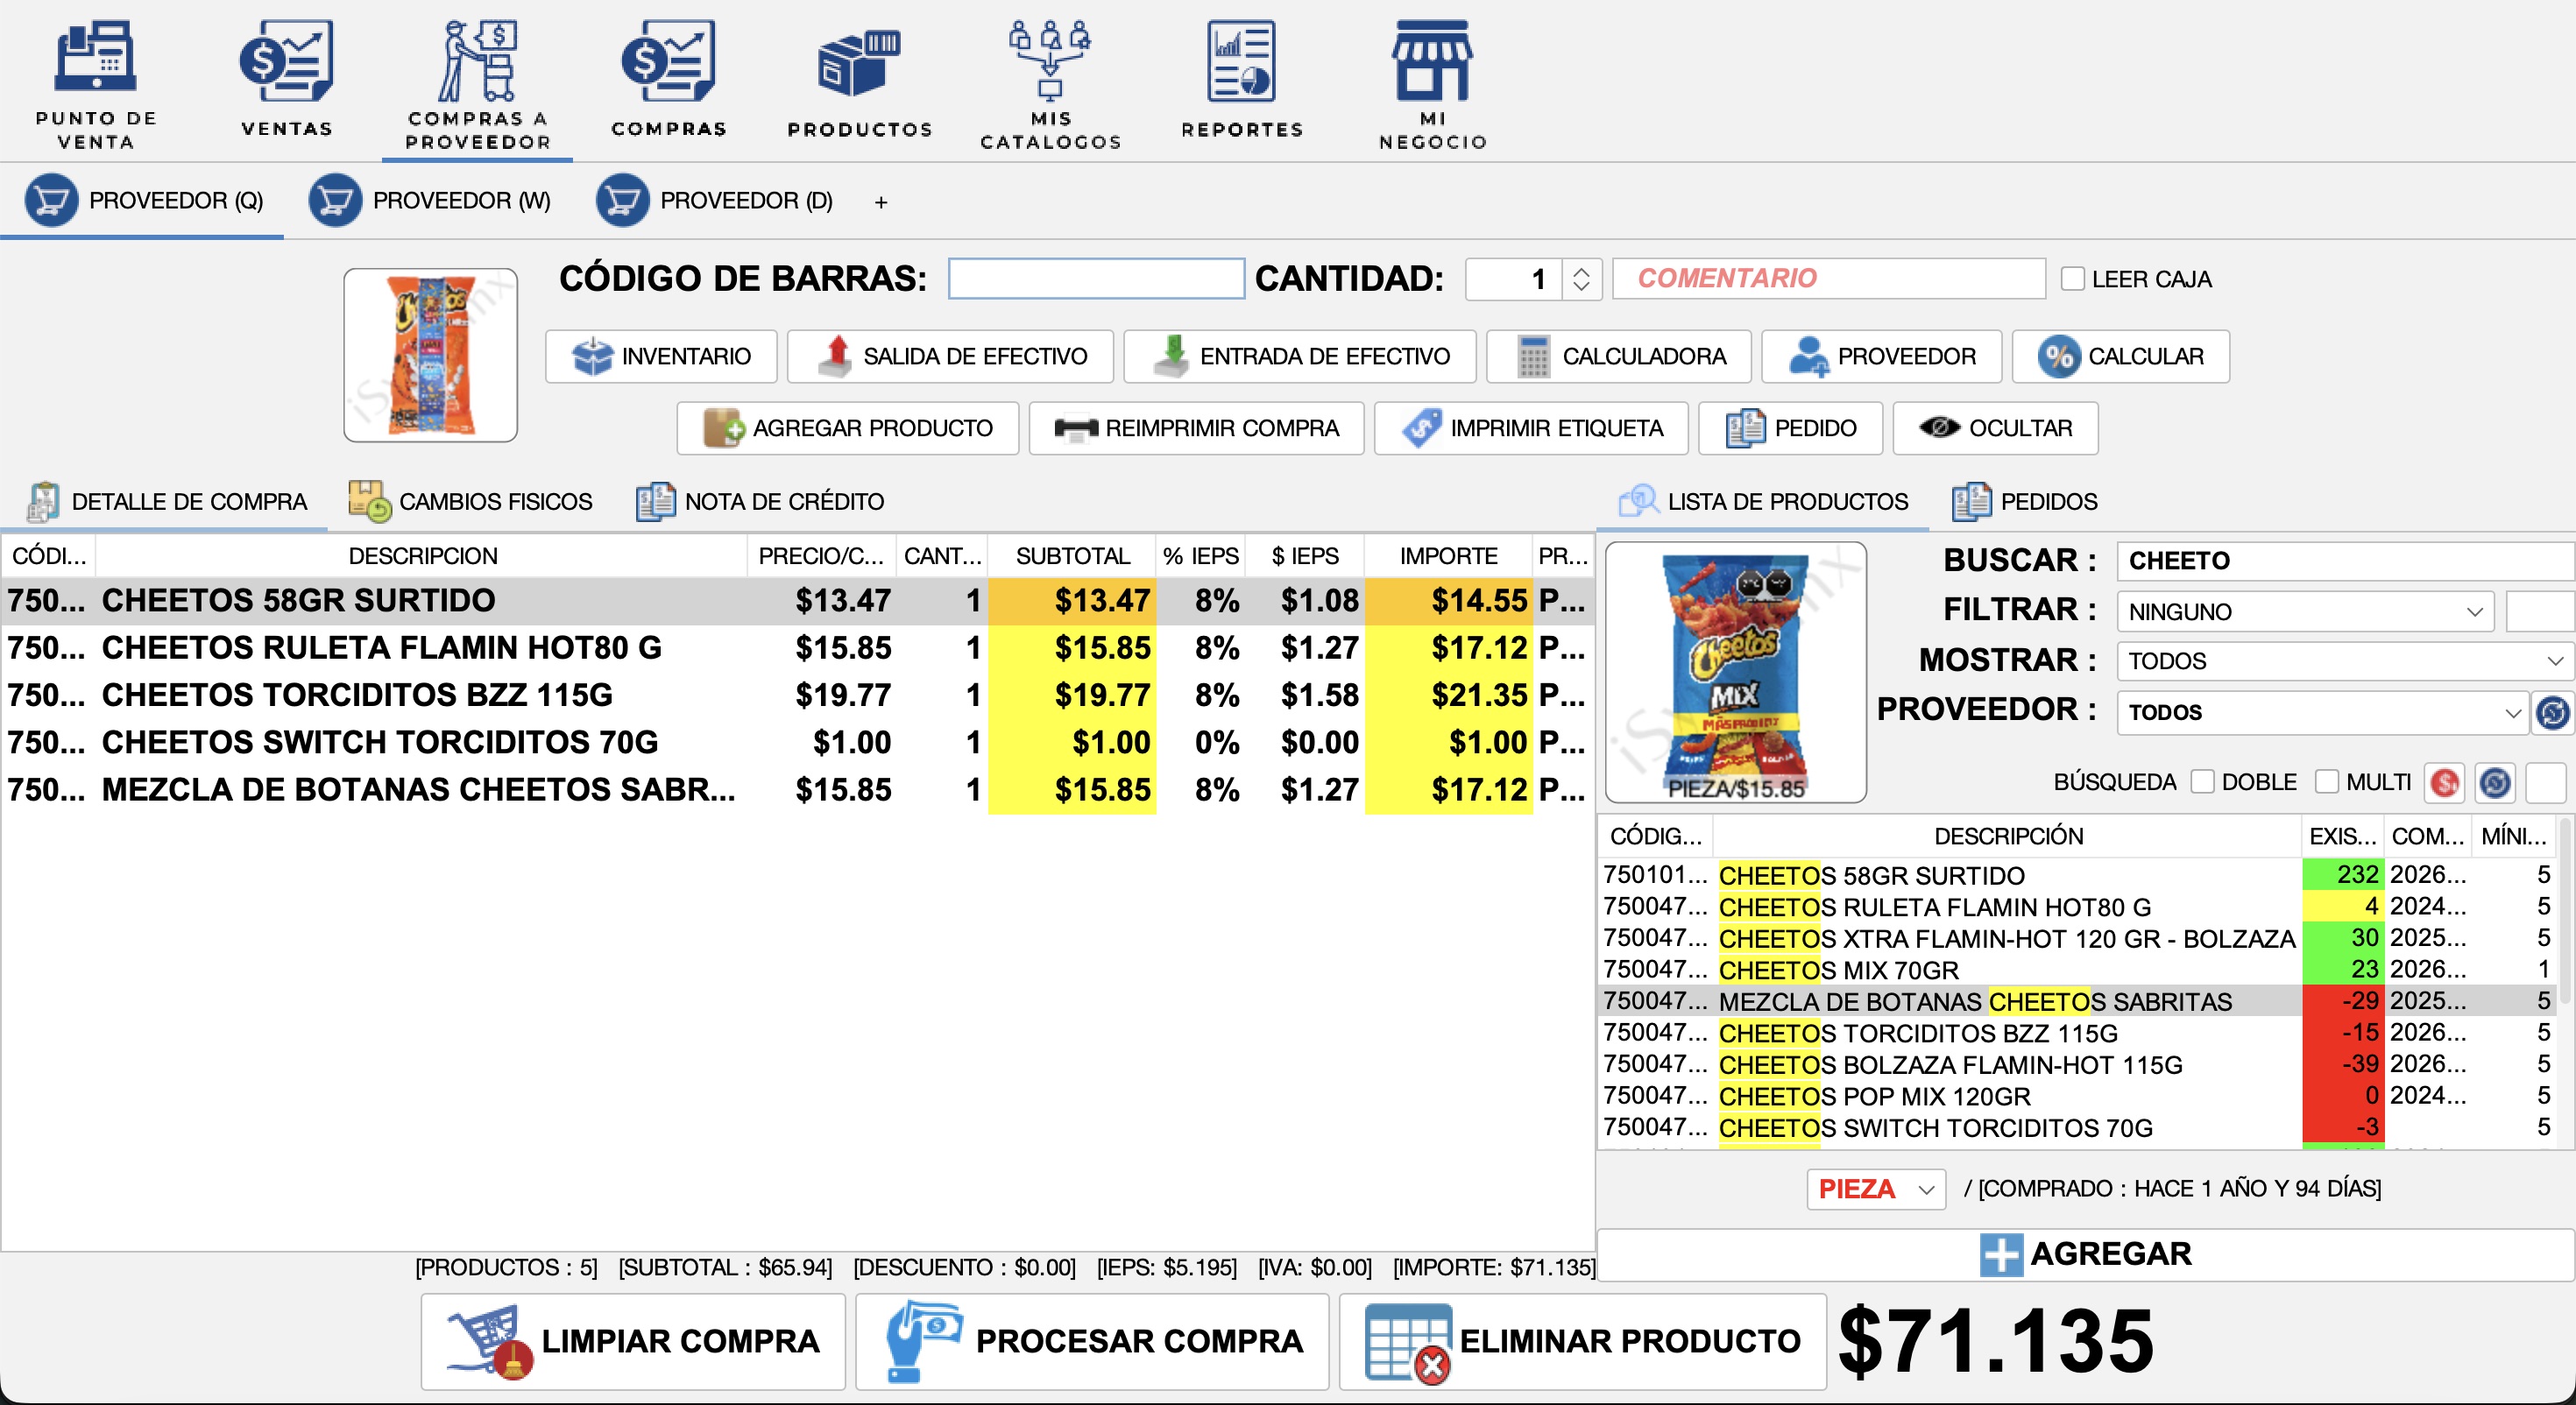
Task: Click Procesar Compra button
Action: click(1092, 1341)
